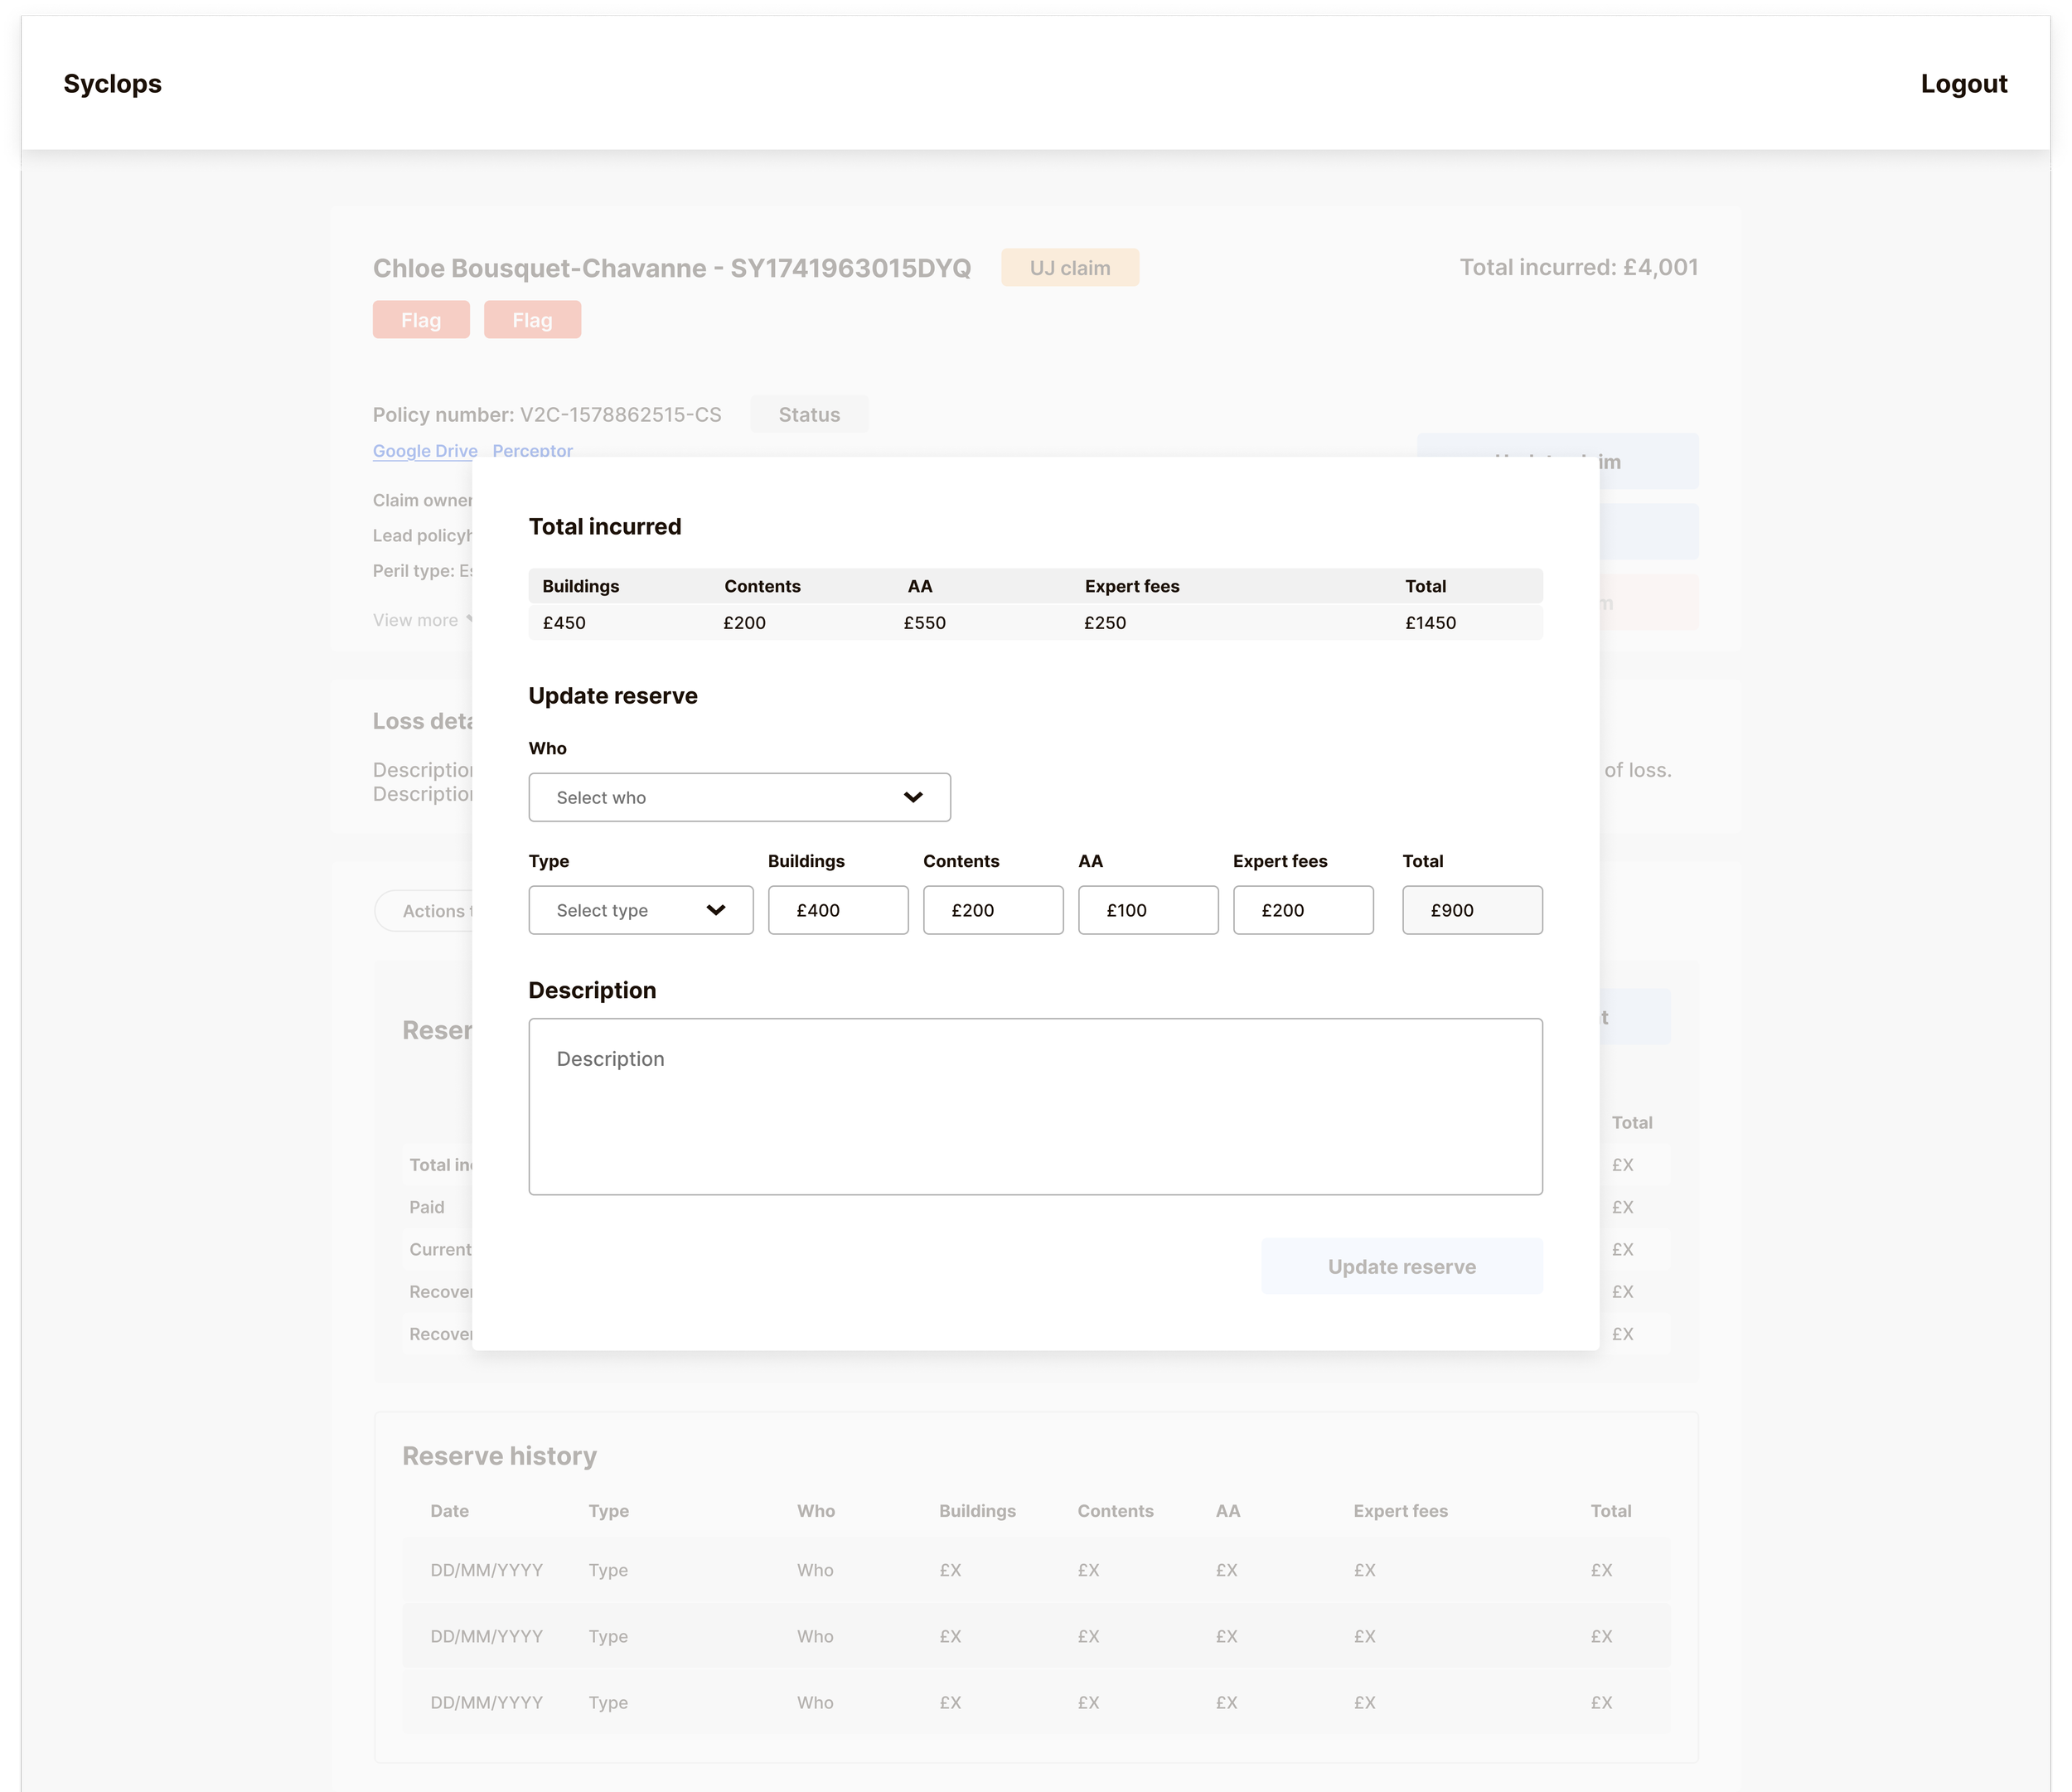Click the reserve Total £900 field
The width and height of the screenshot is (2072, 1792).
coord(1471,910)
